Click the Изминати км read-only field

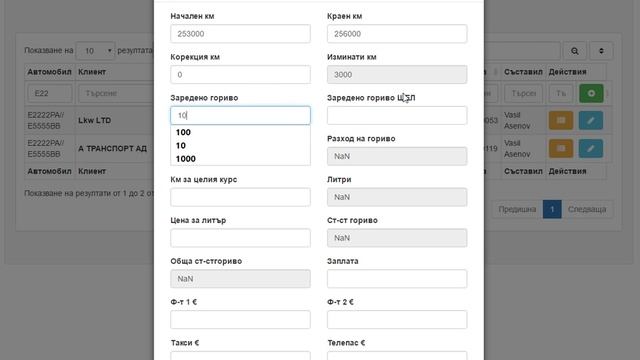(397, 75)
